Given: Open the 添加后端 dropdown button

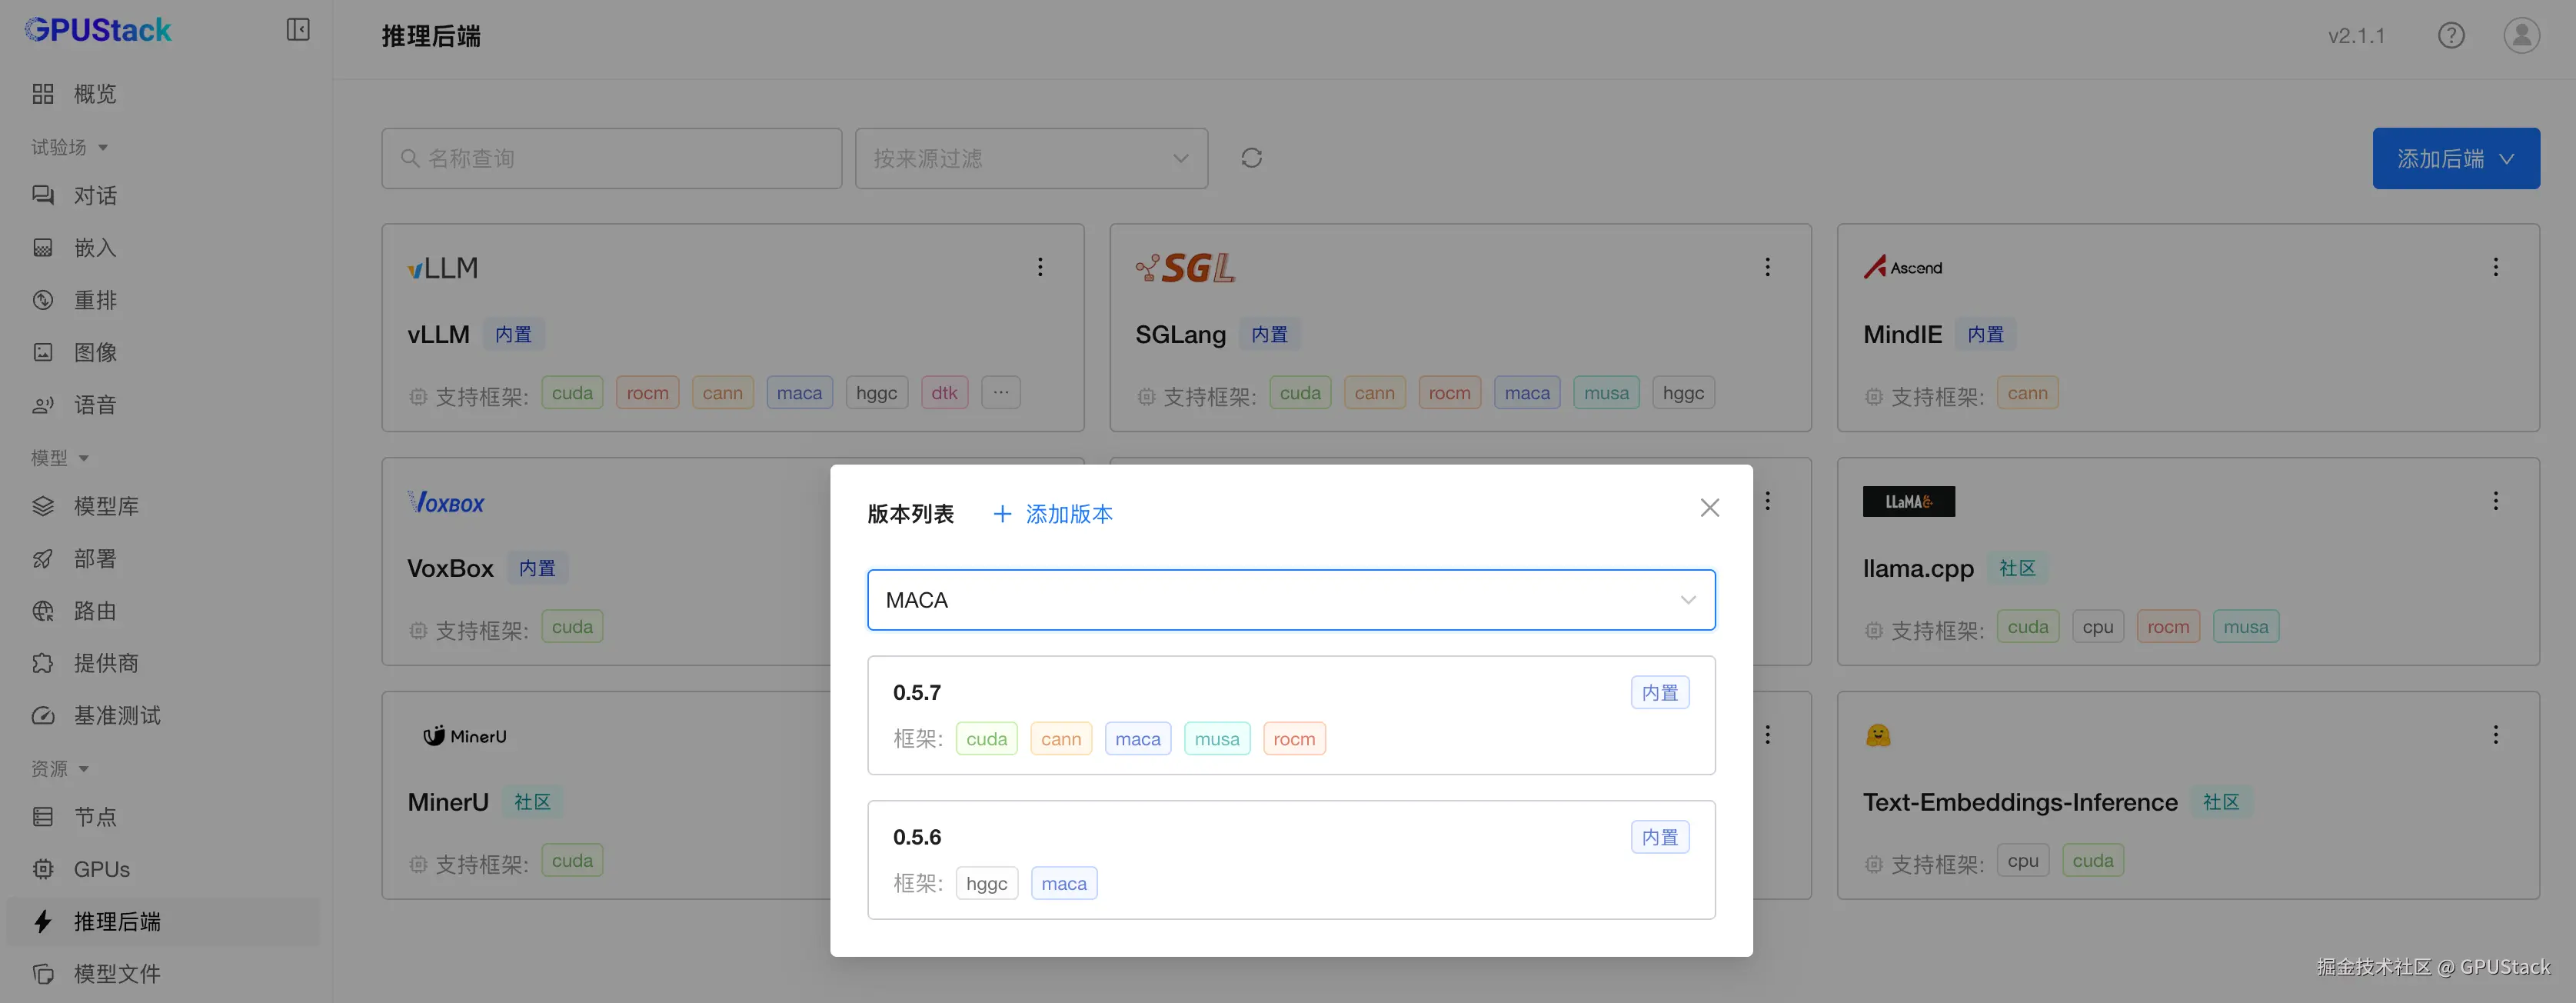Looking at the screenshot, I should (x=2455, y=158).
